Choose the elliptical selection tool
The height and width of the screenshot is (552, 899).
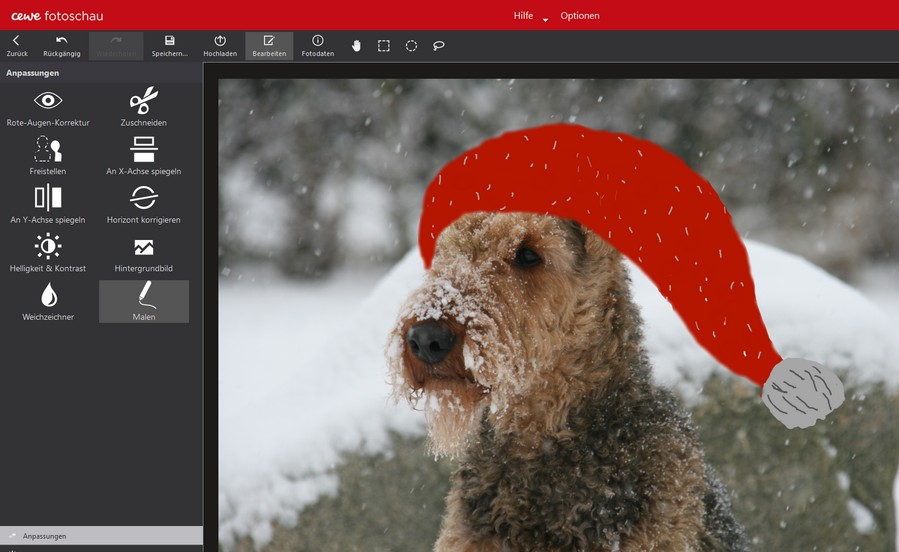[411, 46]
